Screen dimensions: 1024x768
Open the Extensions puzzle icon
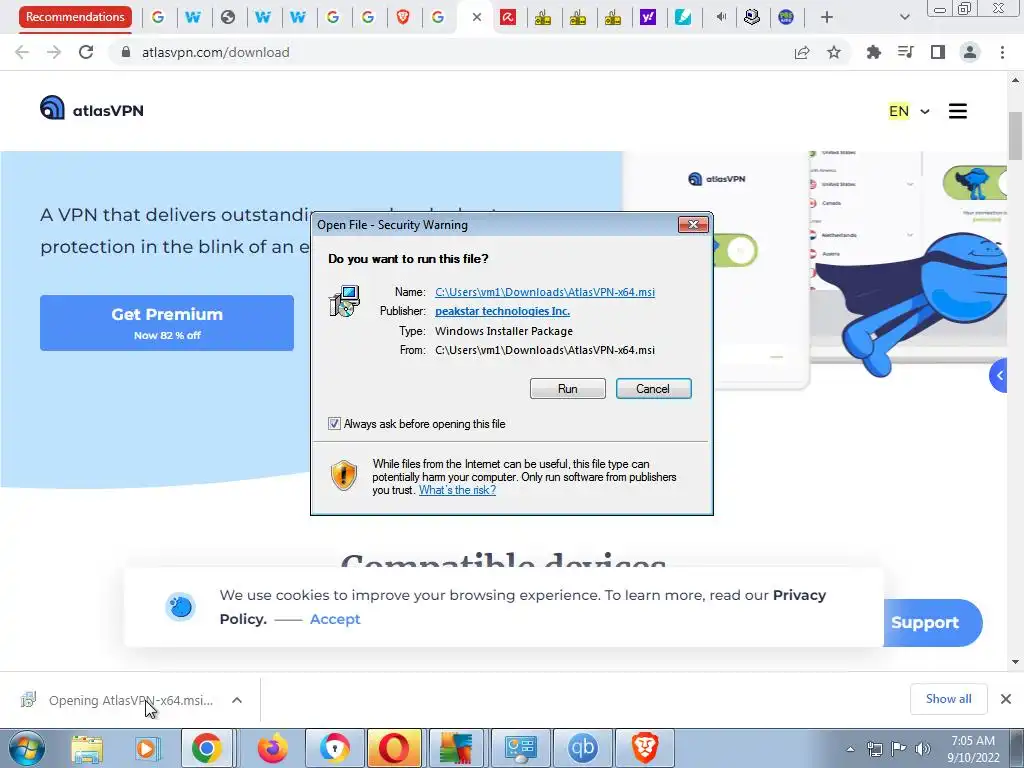tap(873, 52)
